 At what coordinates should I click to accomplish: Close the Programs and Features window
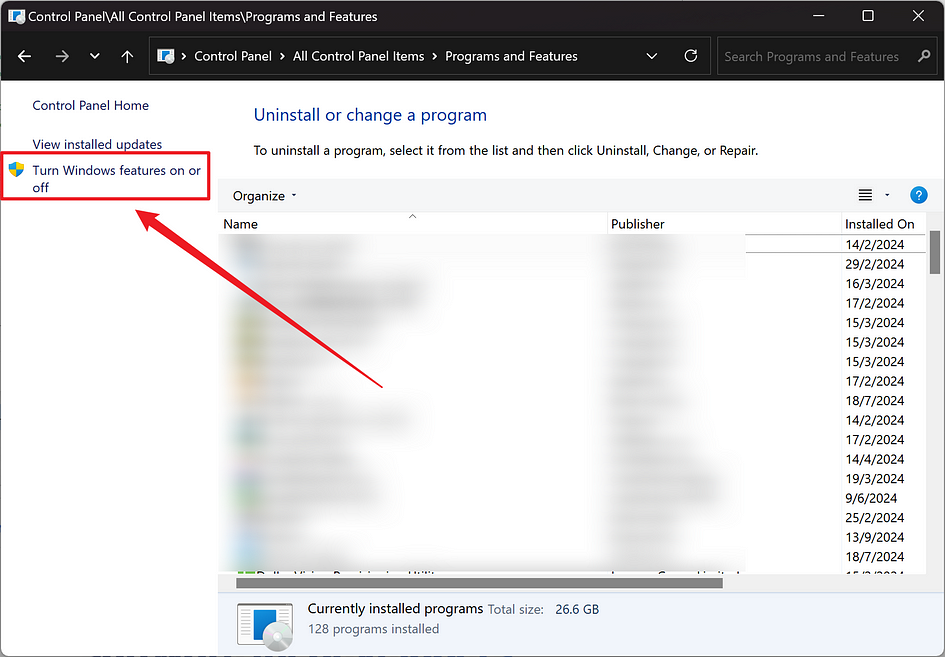point(918,16)
